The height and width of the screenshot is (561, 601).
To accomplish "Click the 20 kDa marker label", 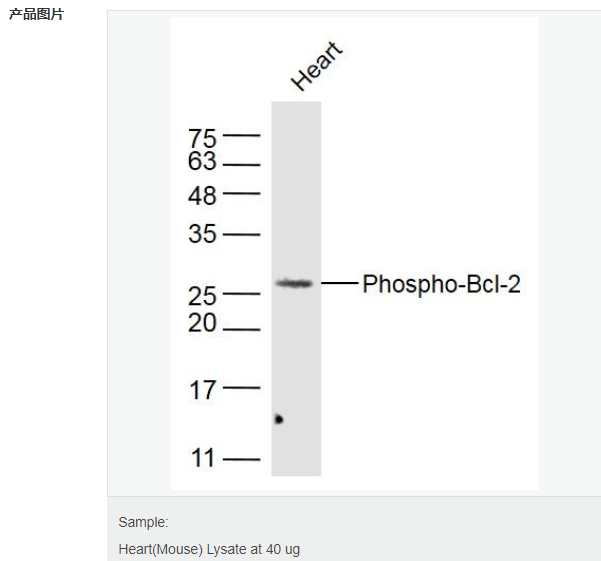I will pos(202,323).
